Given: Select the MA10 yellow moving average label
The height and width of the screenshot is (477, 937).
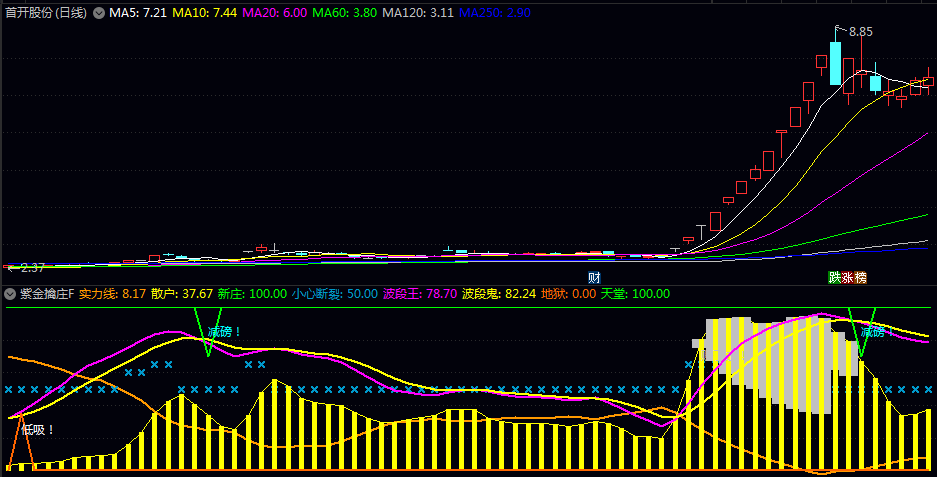Looking at the screenshot, I should (x=203, y=14).
